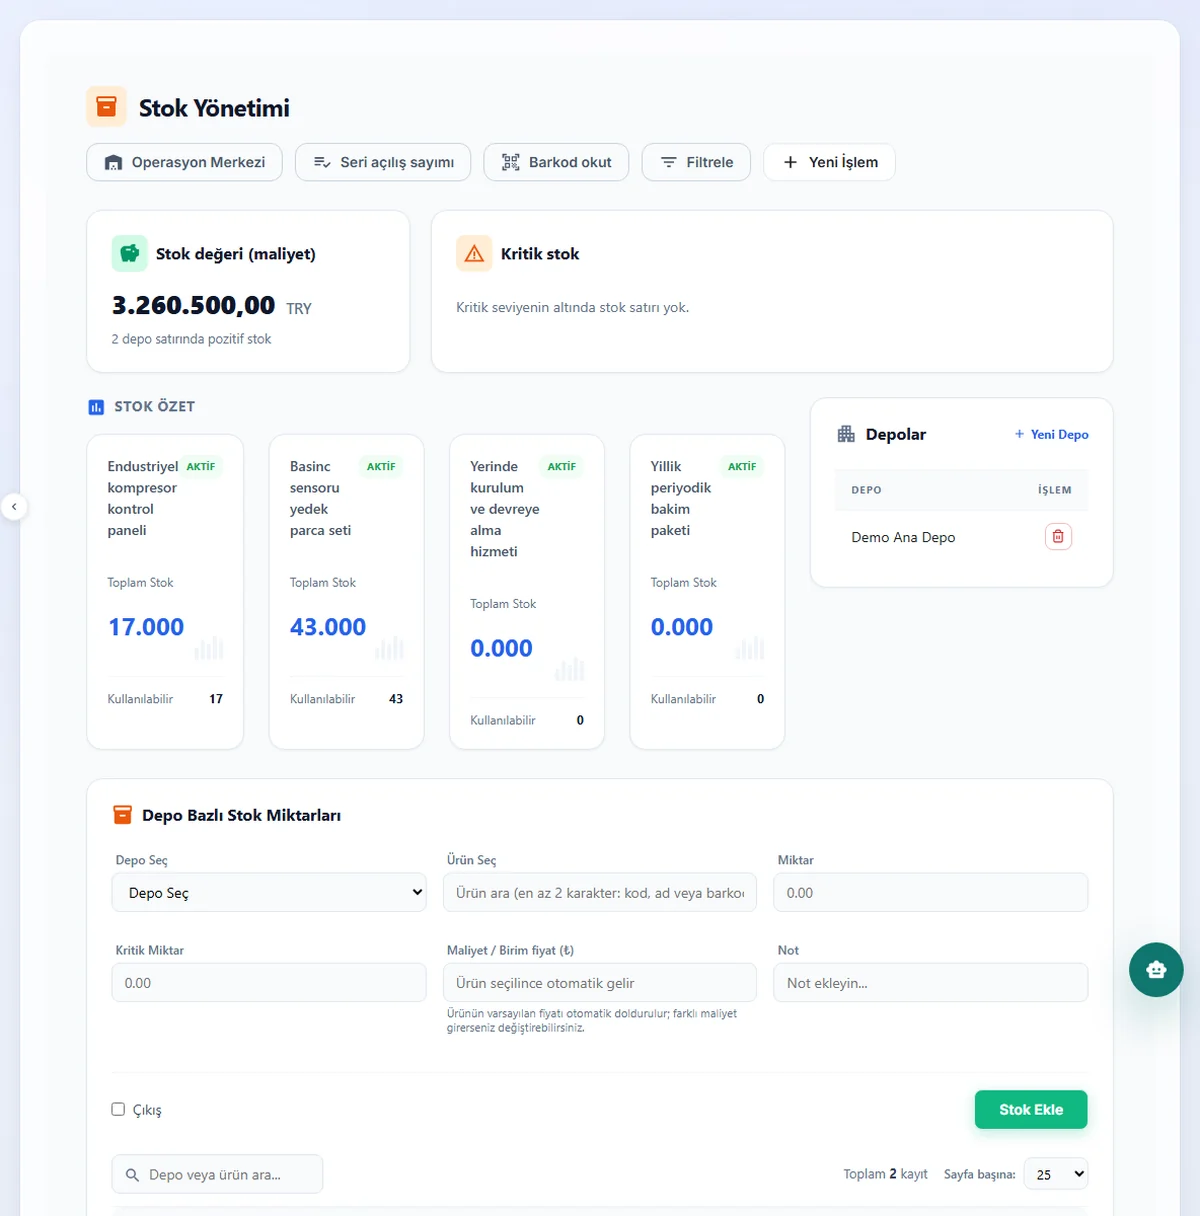Image resolution: width=1200 pixels, height=1216 pixels.
Task: Click the green piggy bank icon beside Stok değeri
Action: [130, 254]
